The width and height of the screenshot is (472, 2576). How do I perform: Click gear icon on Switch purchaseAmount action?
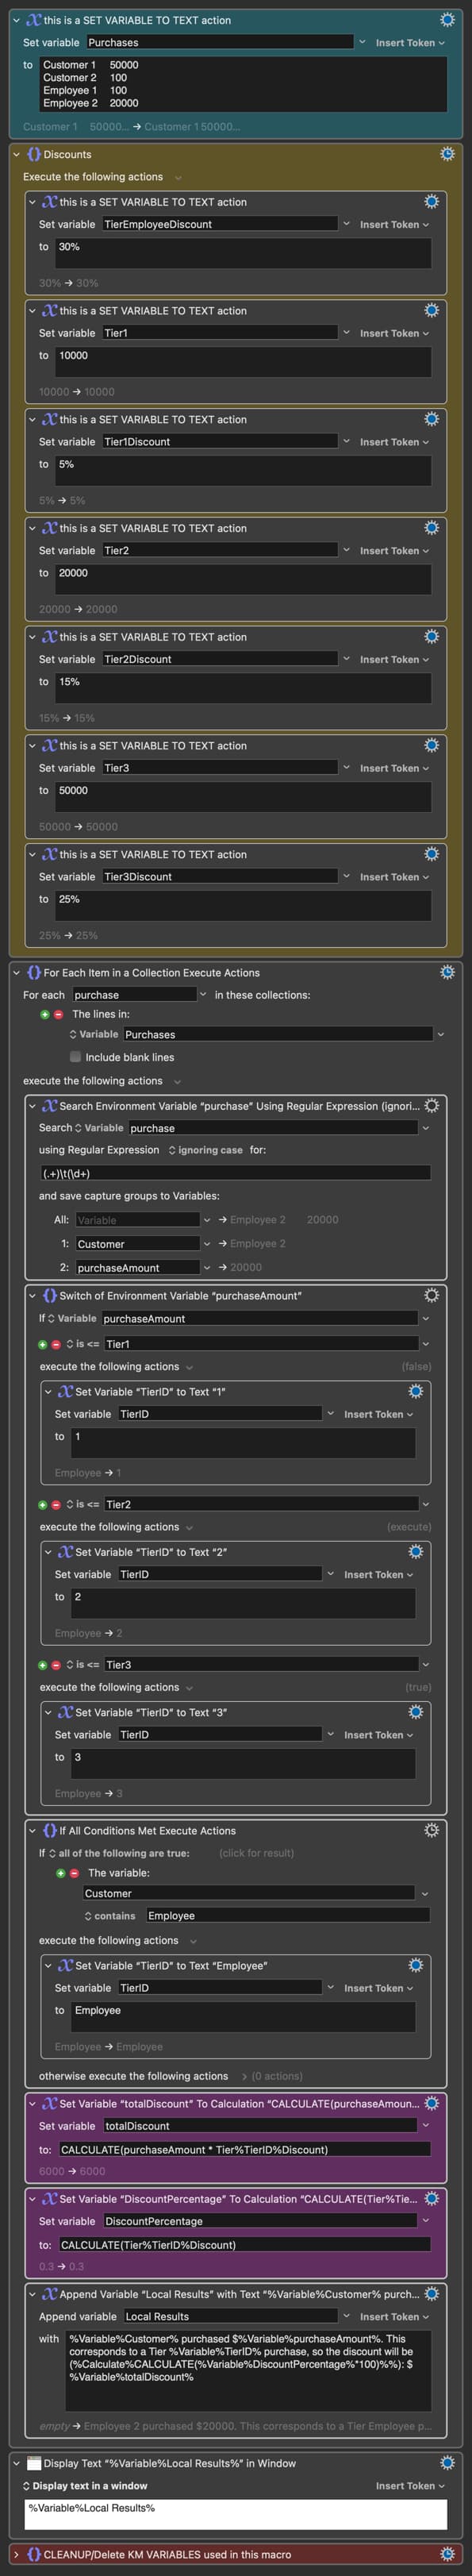(431, 1295)
